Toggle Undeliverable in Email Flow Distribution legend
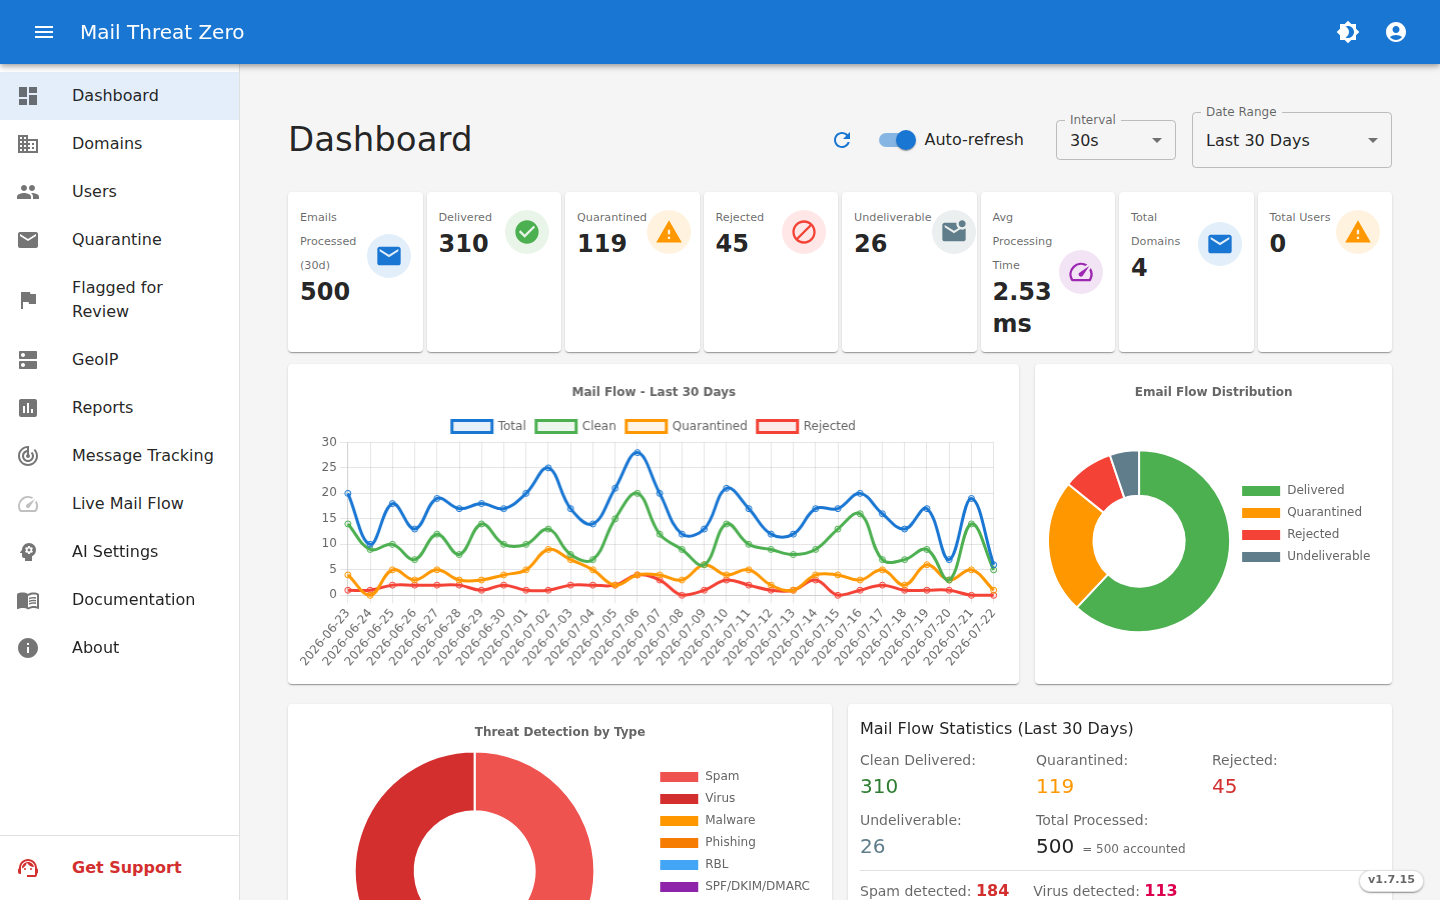 click(1306, 556)
